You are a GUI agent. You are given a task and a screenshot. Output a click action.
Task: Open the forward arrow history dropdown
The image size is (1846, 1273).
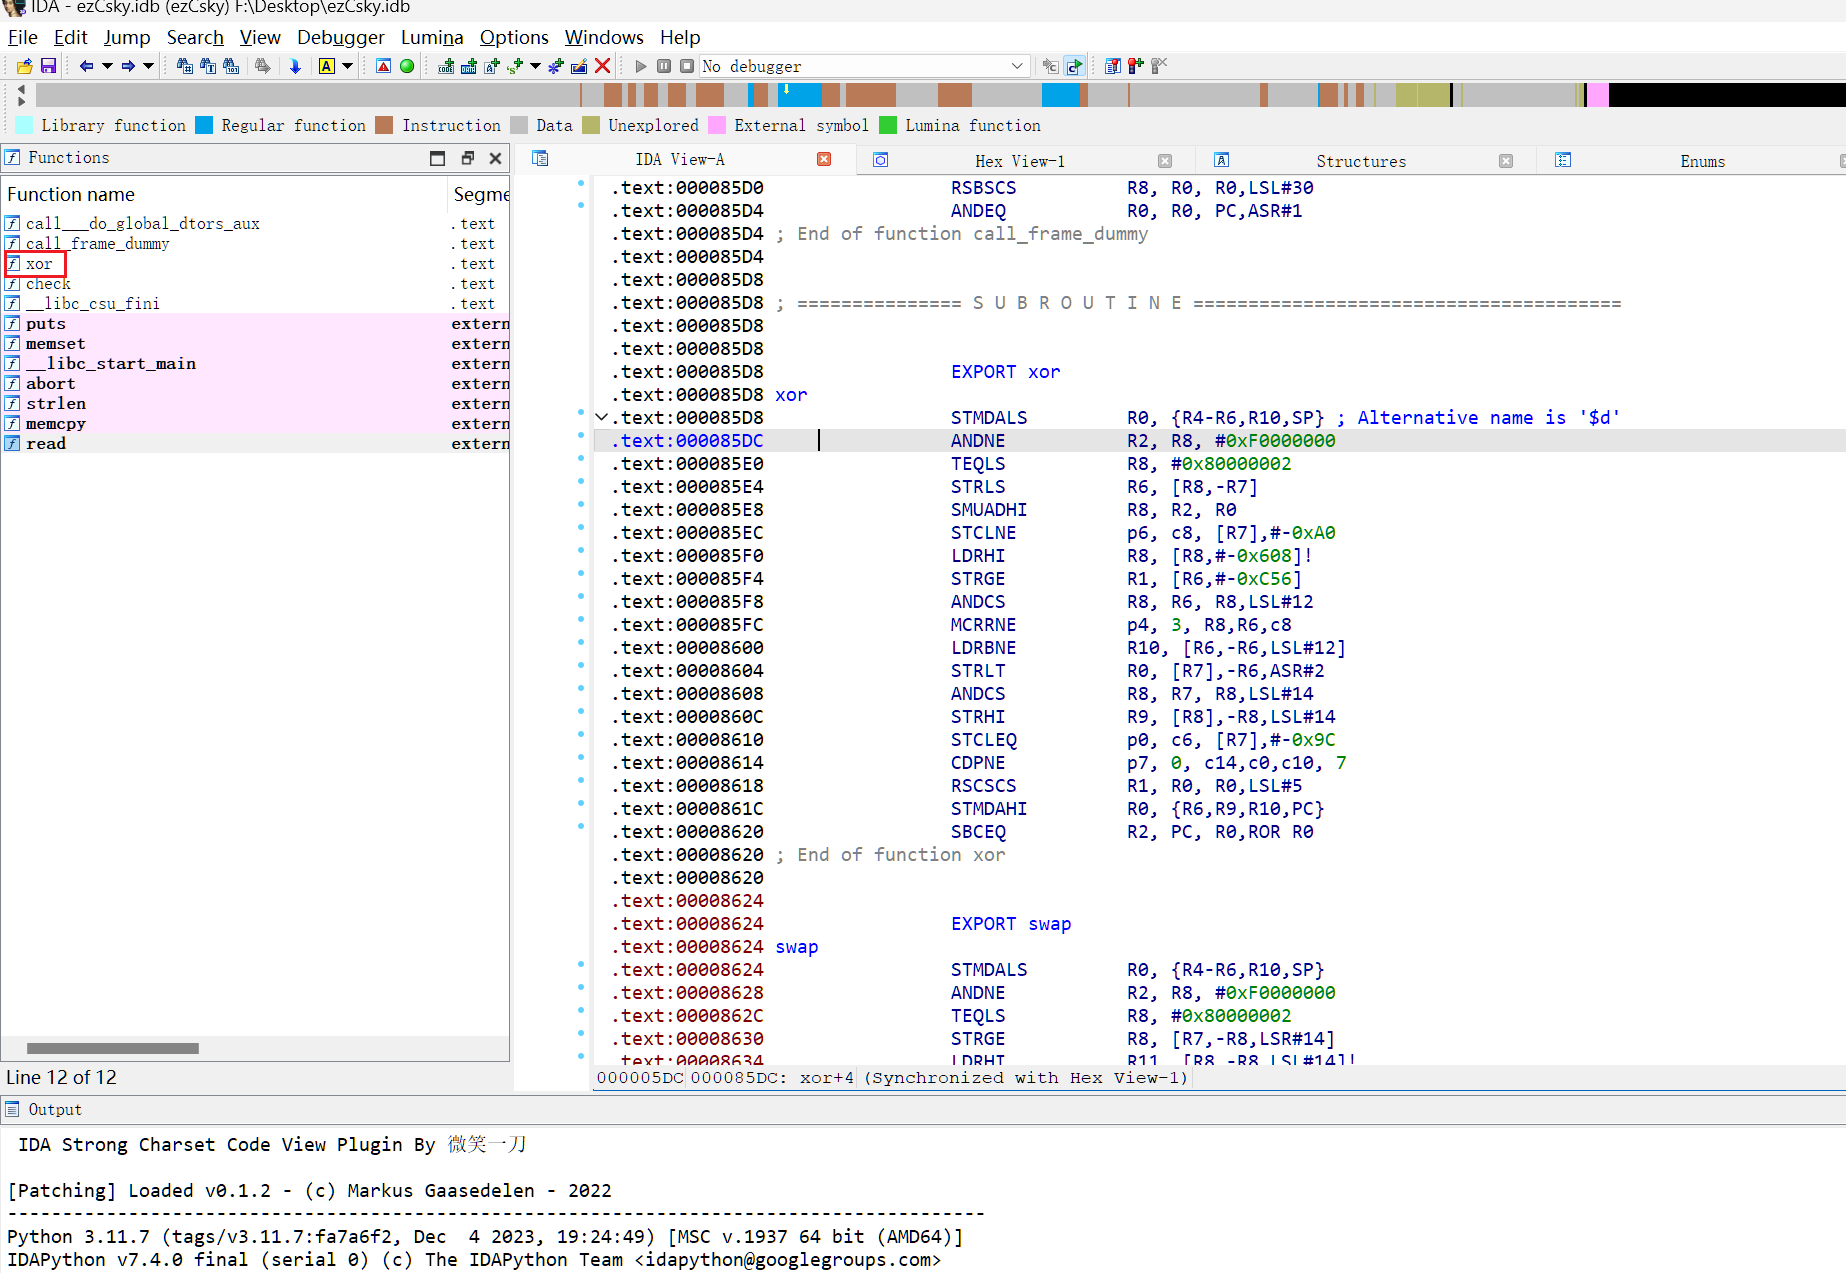[148, 66]
